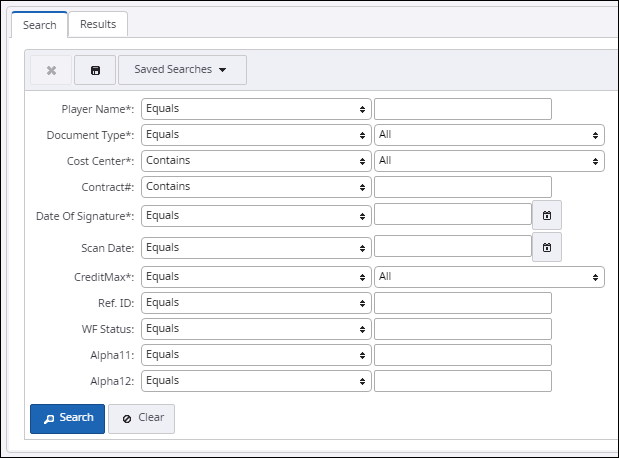Screen dimensions: 619x458
Task: Expand the Saved Searches dropdown
Action: (x=182, y=70)
